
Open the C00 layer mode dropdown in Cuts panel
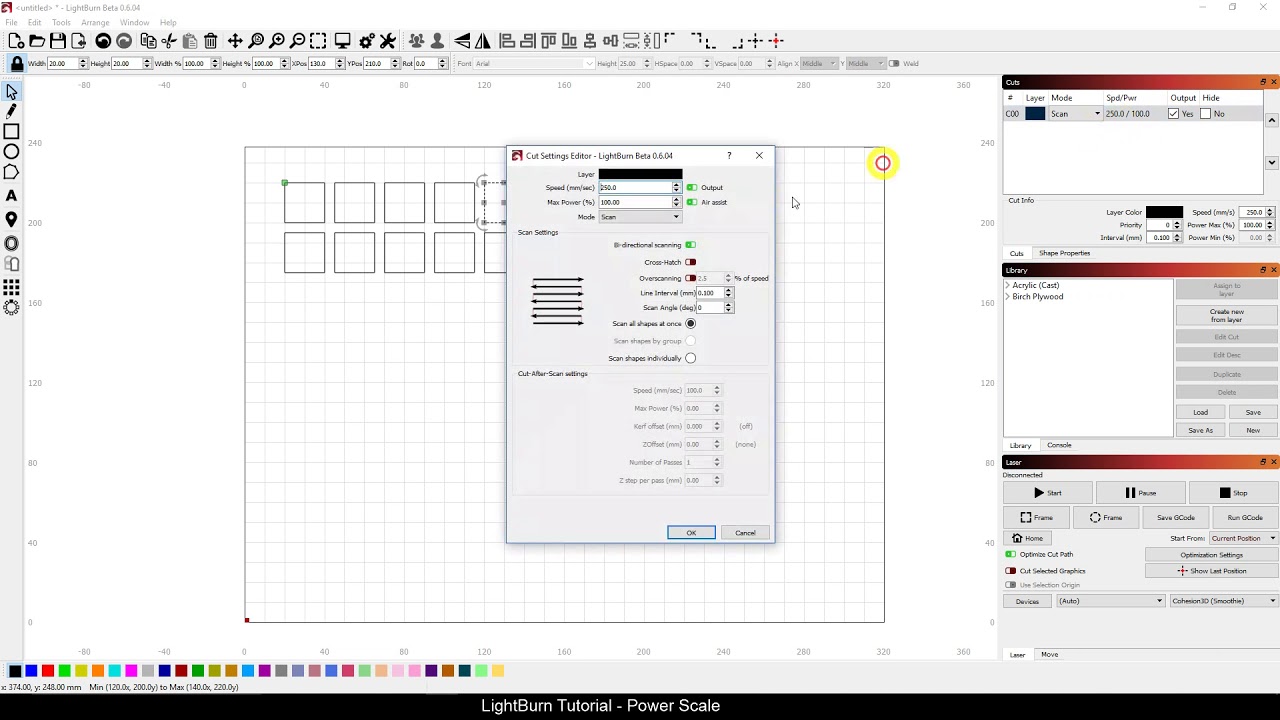[x=1075, y=114]
